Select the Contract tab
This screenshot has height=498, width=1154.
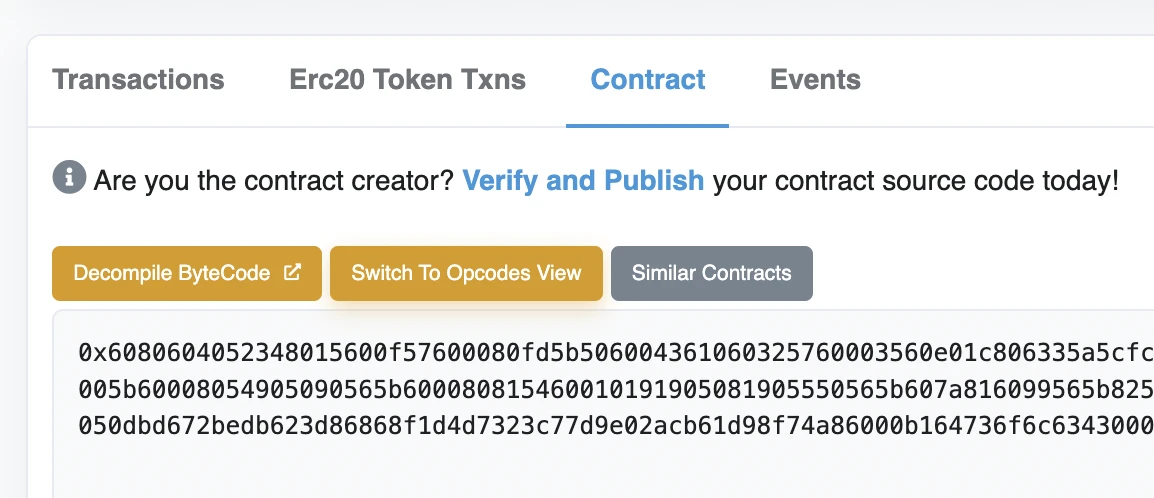[648, 80]
